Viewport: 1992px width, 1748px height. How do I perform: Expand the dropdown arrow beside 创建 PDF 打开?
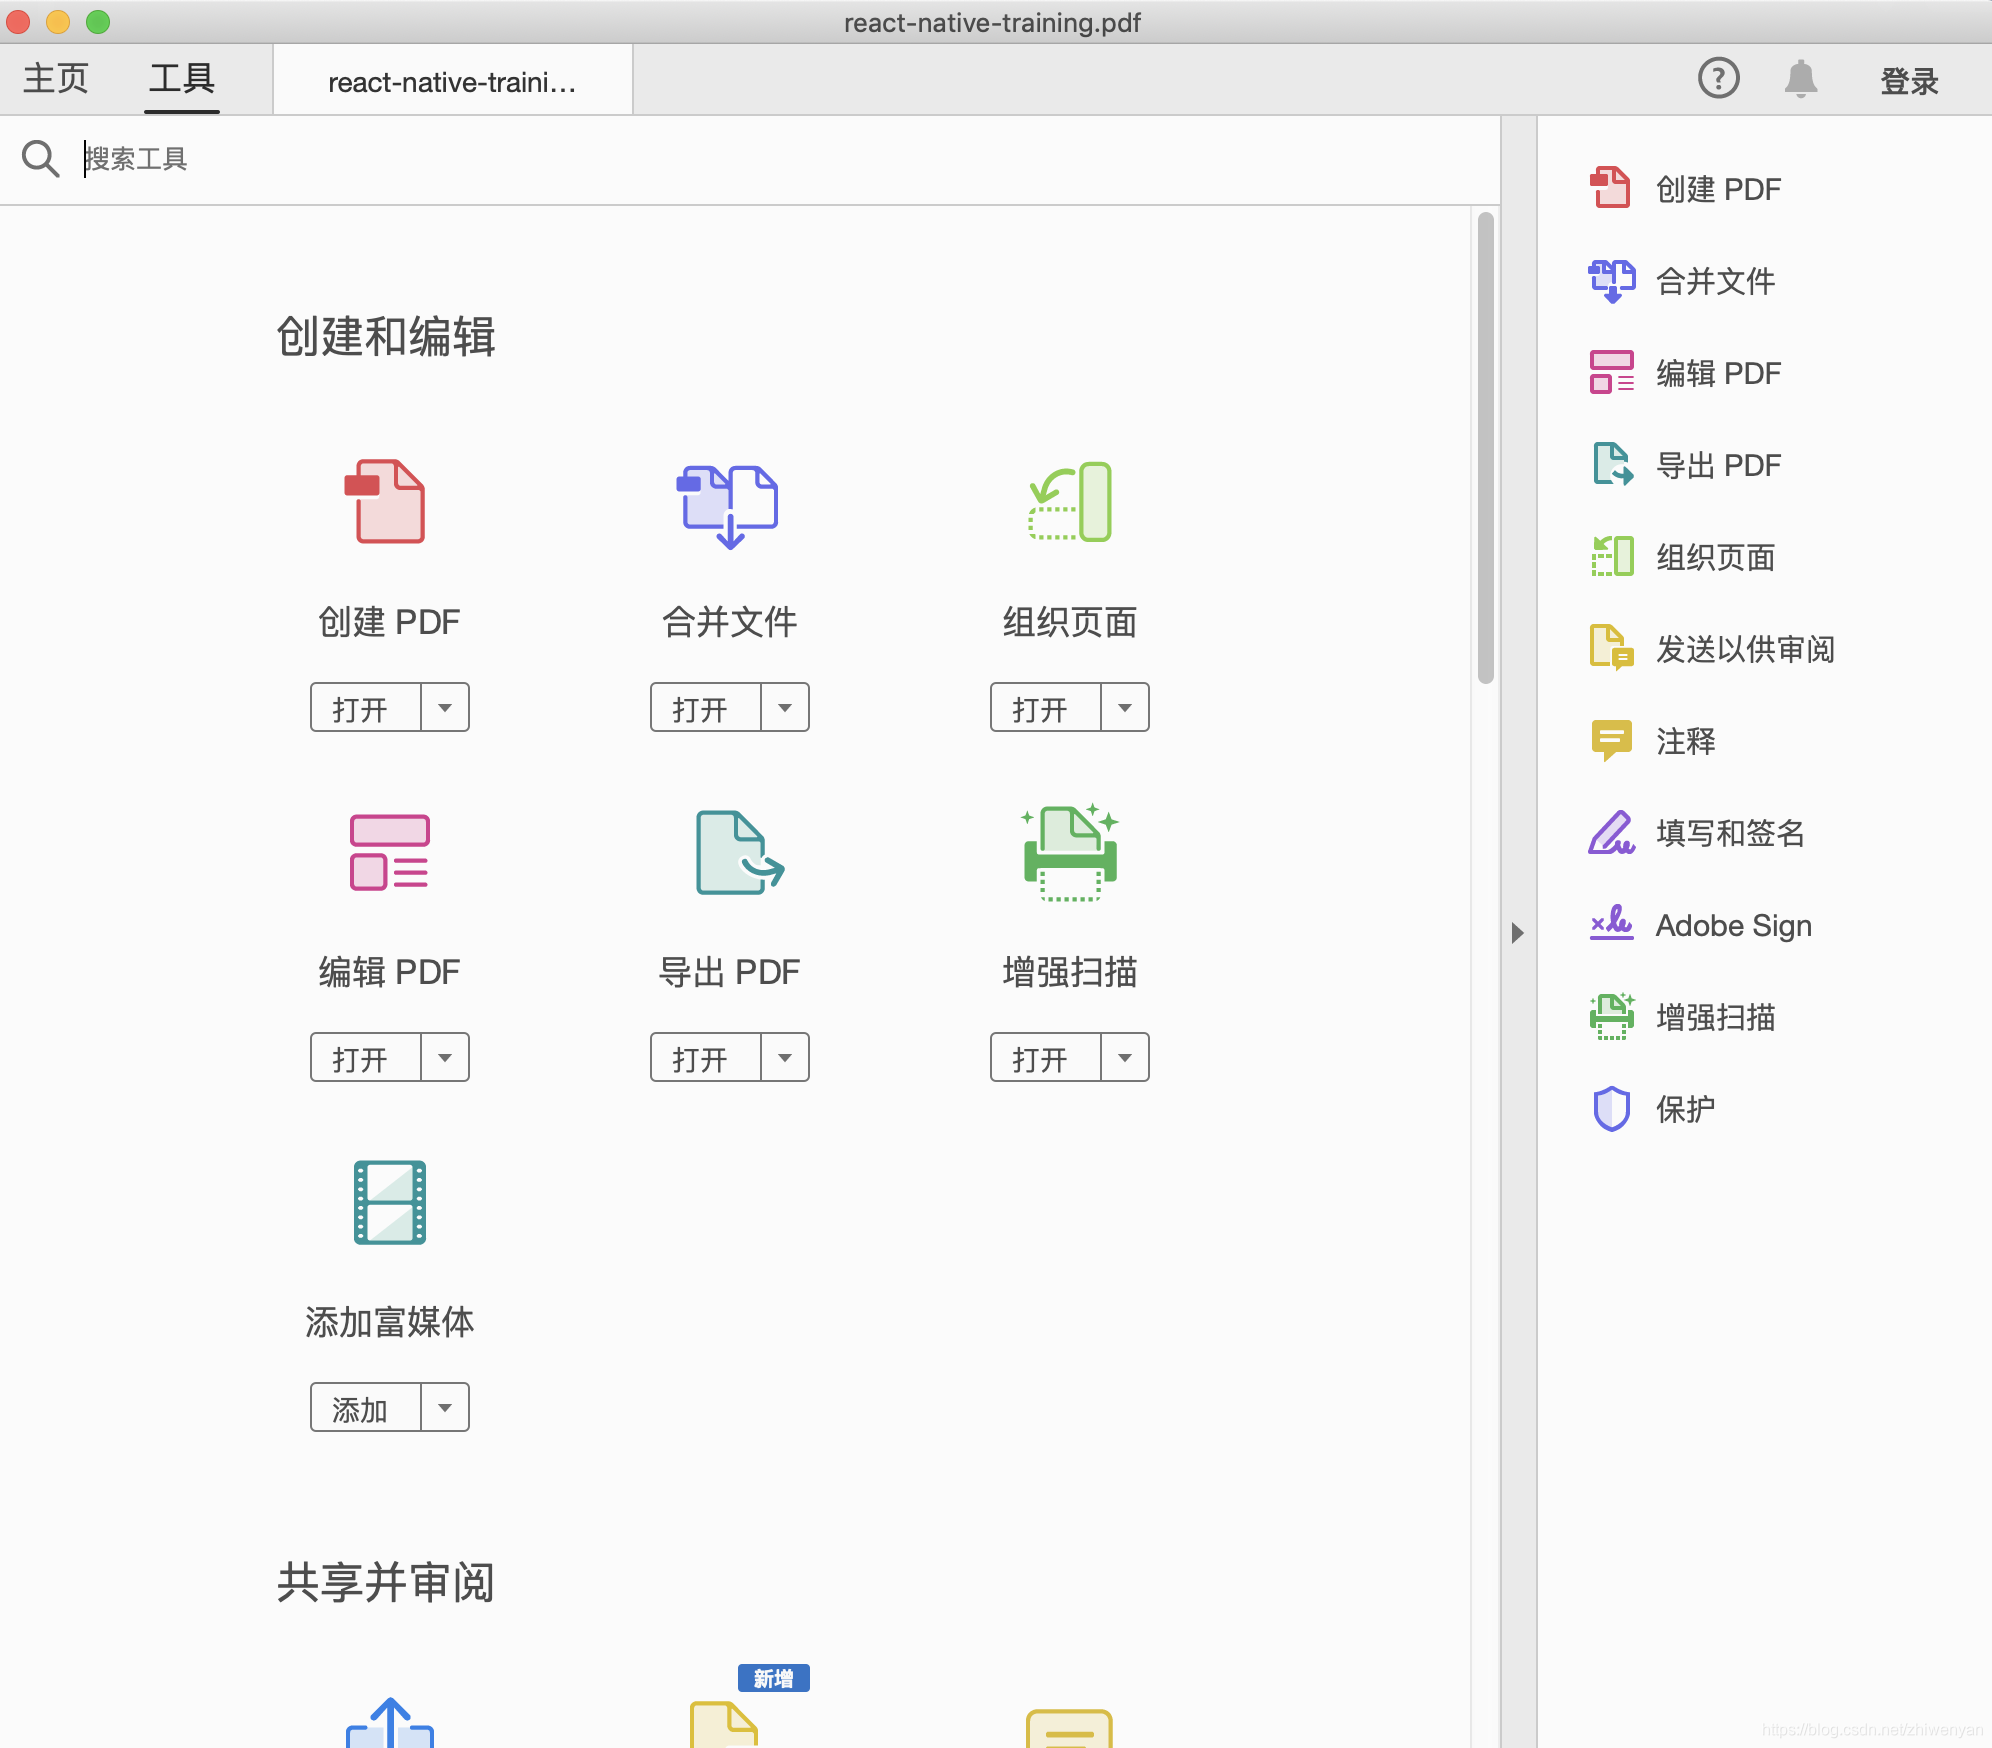tap(445, 708)
